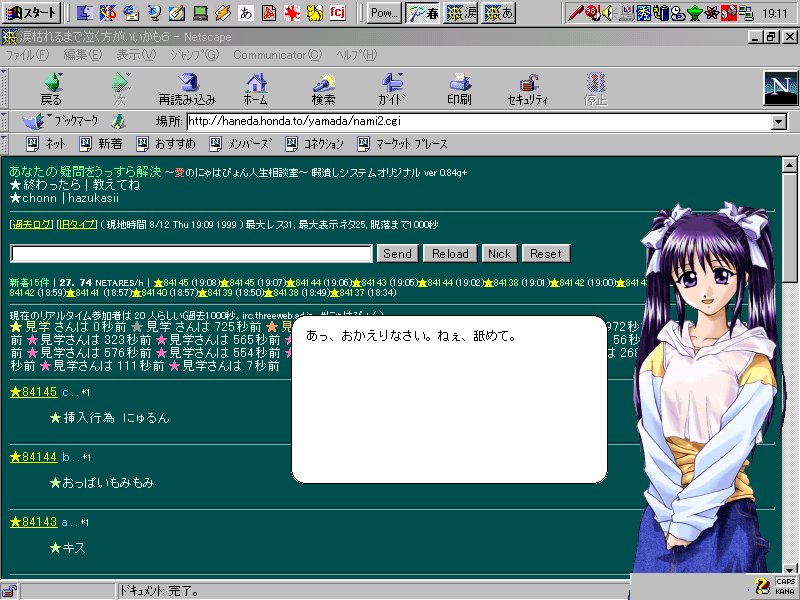Image resolution: width=800 pixels, height=600 pixels.
Task: Click the Stop (停止) toolbar icon
Action: (x=595, y=89)
